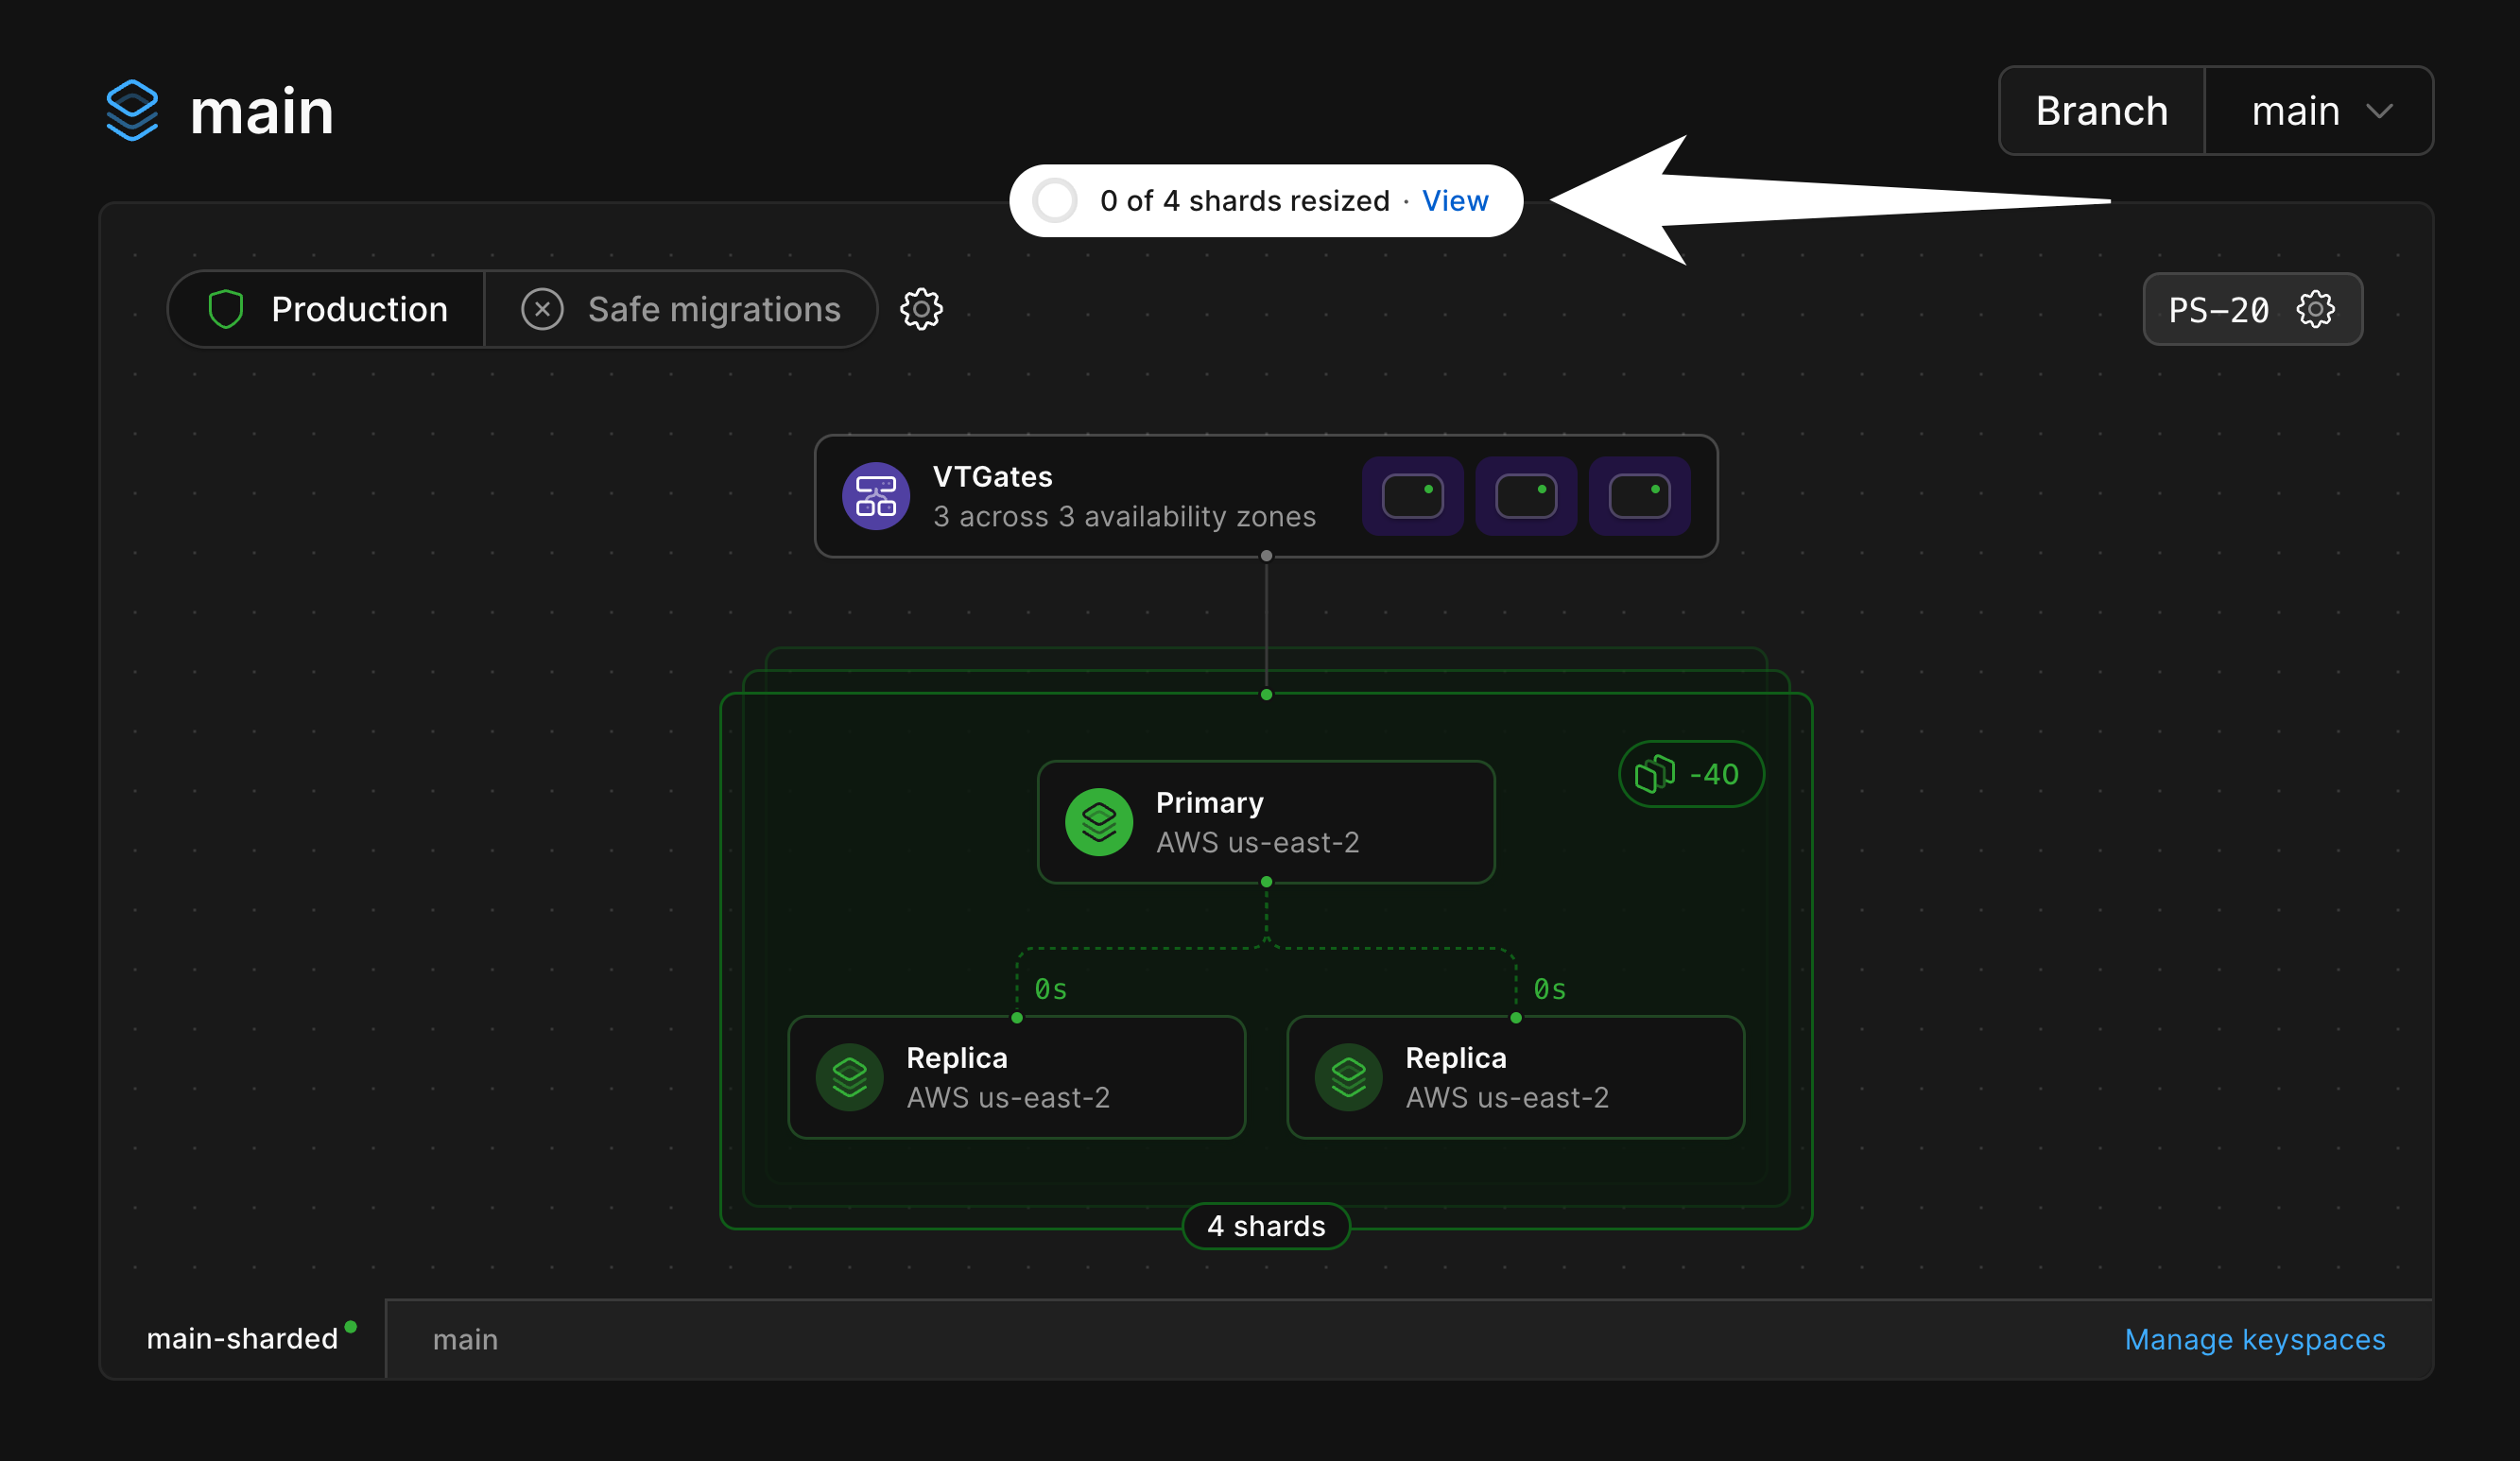Toggle the Production shield status
This screenshot has width=2520, height=1461.
327,309
